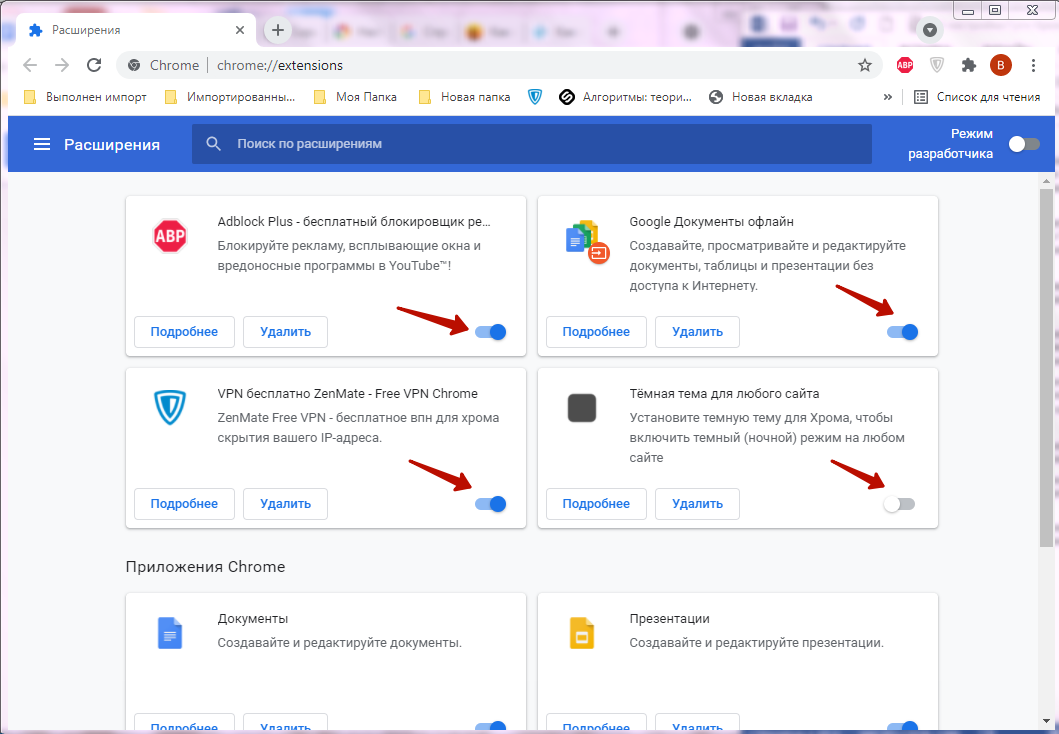Open the Выполнен импорт bookmark folder

click(x=85, y=97)
